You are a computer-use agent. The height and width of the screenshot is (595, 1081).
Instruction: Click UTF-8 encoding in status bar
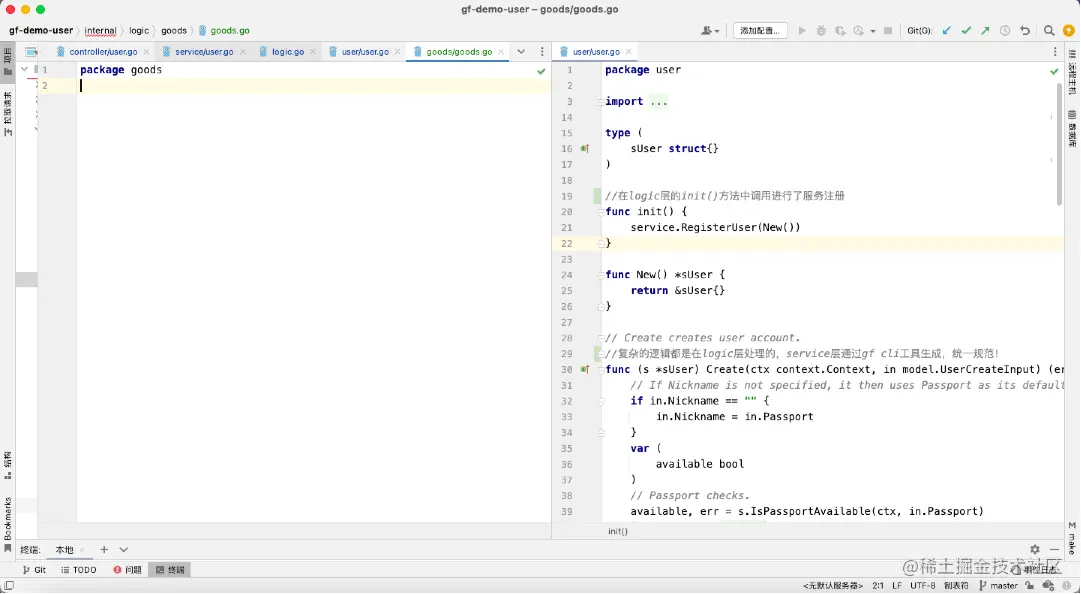click(922, 585)
